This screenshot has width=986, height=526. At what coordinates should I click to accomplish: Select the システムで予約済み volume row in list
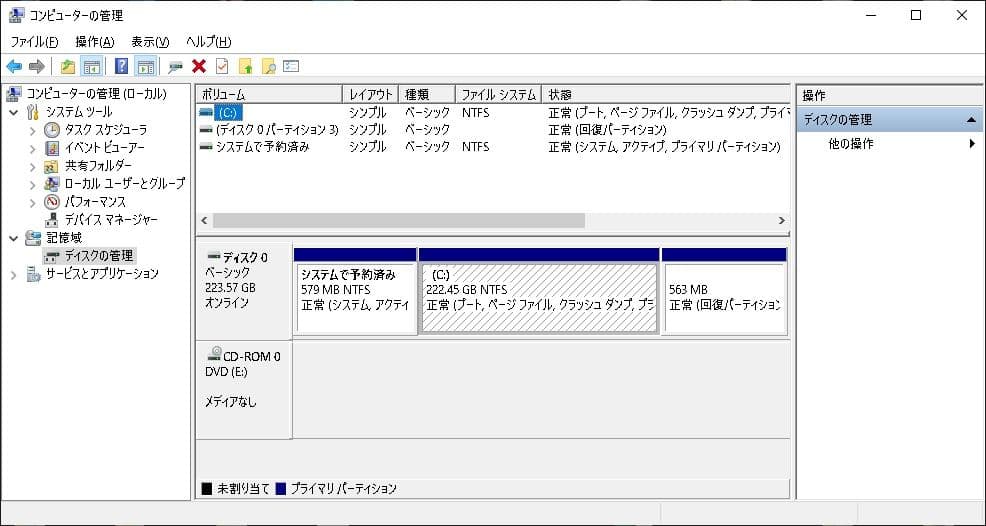(x=493, y=148)
